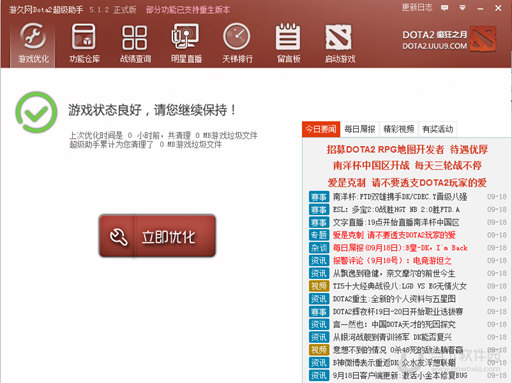Screen dimensions: 512x383
Task: Click the title text 部分功能已支持重生版本
Action: 188,10
